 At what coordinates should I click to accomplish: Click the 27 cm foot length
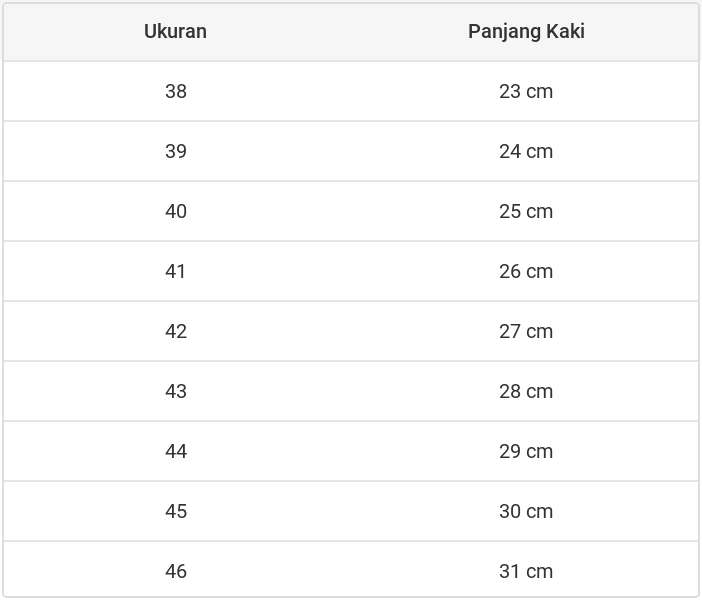pyautogui.click(x=526, y=331)
